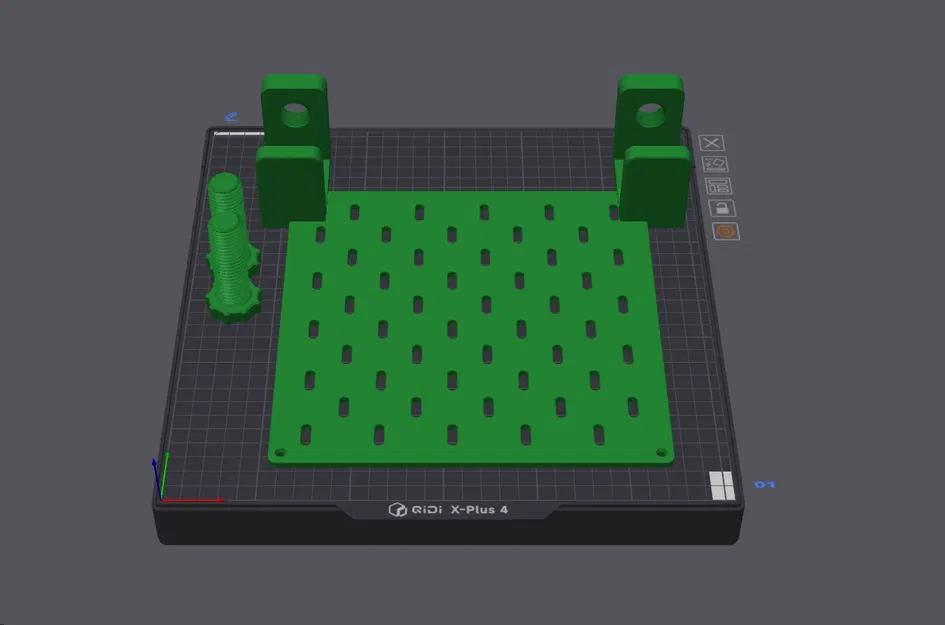Open the orange plate settings icon
The height and width of the screenshot is (625, 945).
point(726,231)
